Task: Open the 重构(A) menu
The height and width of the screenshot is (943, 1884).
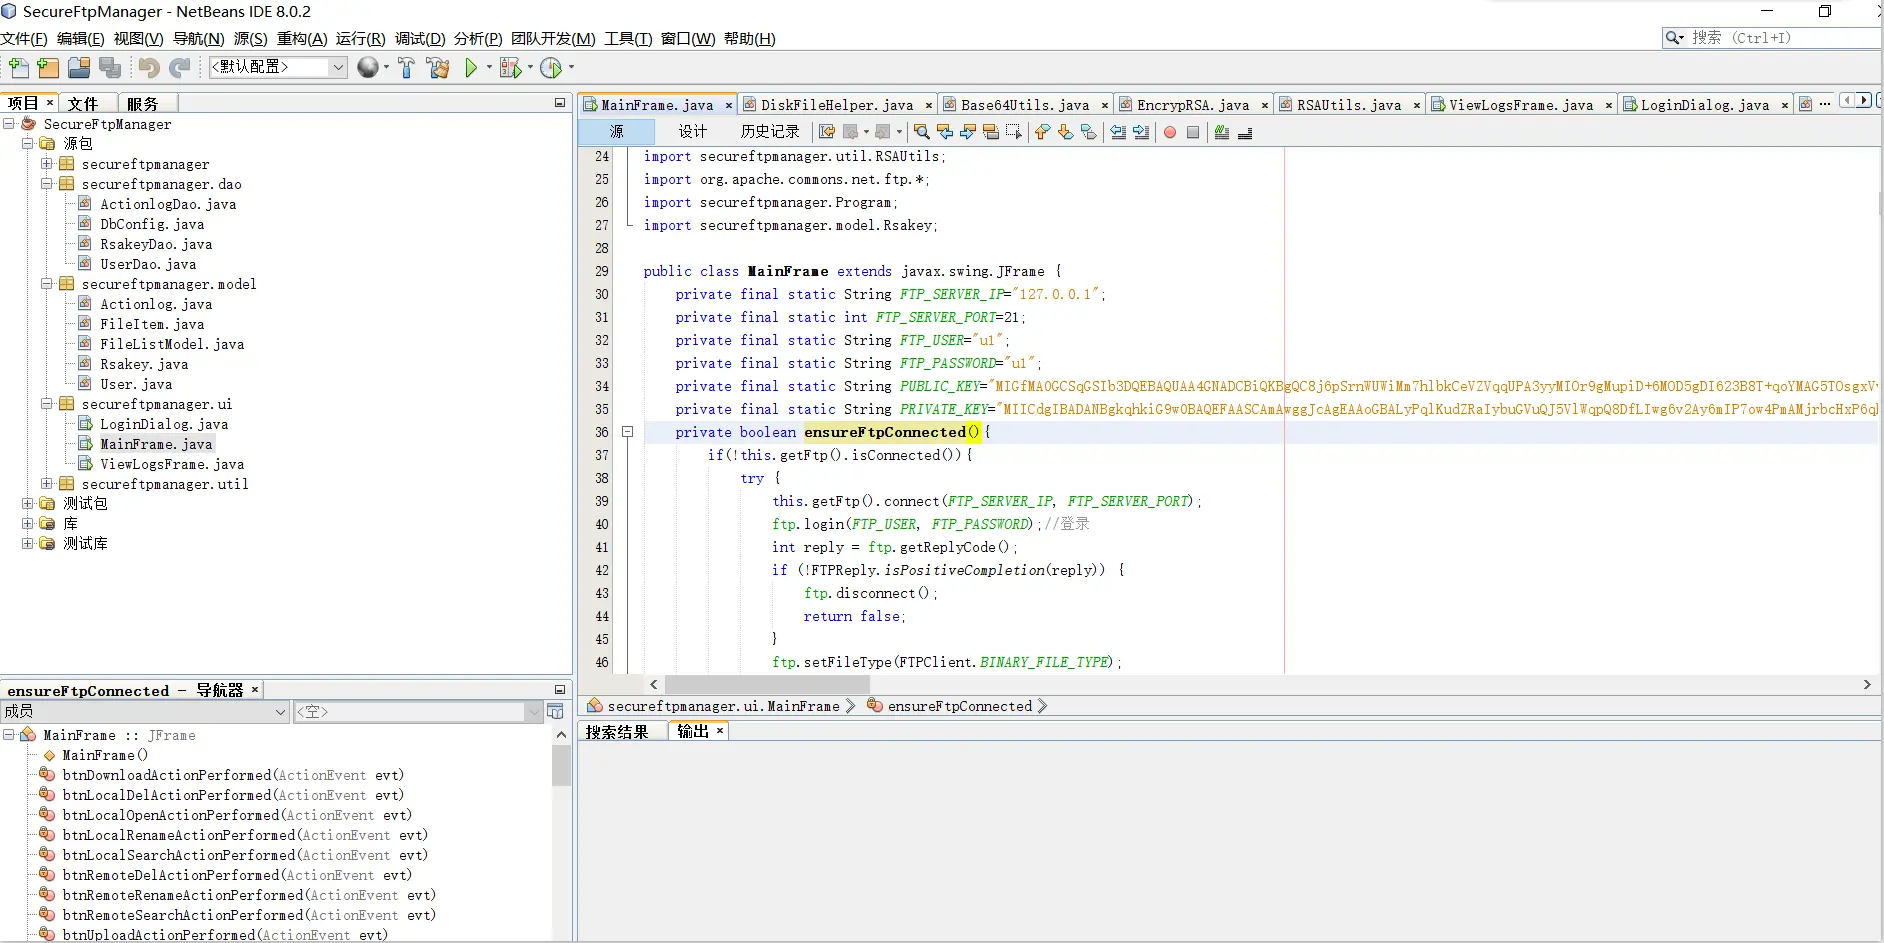Action: [x=301, y=39]
